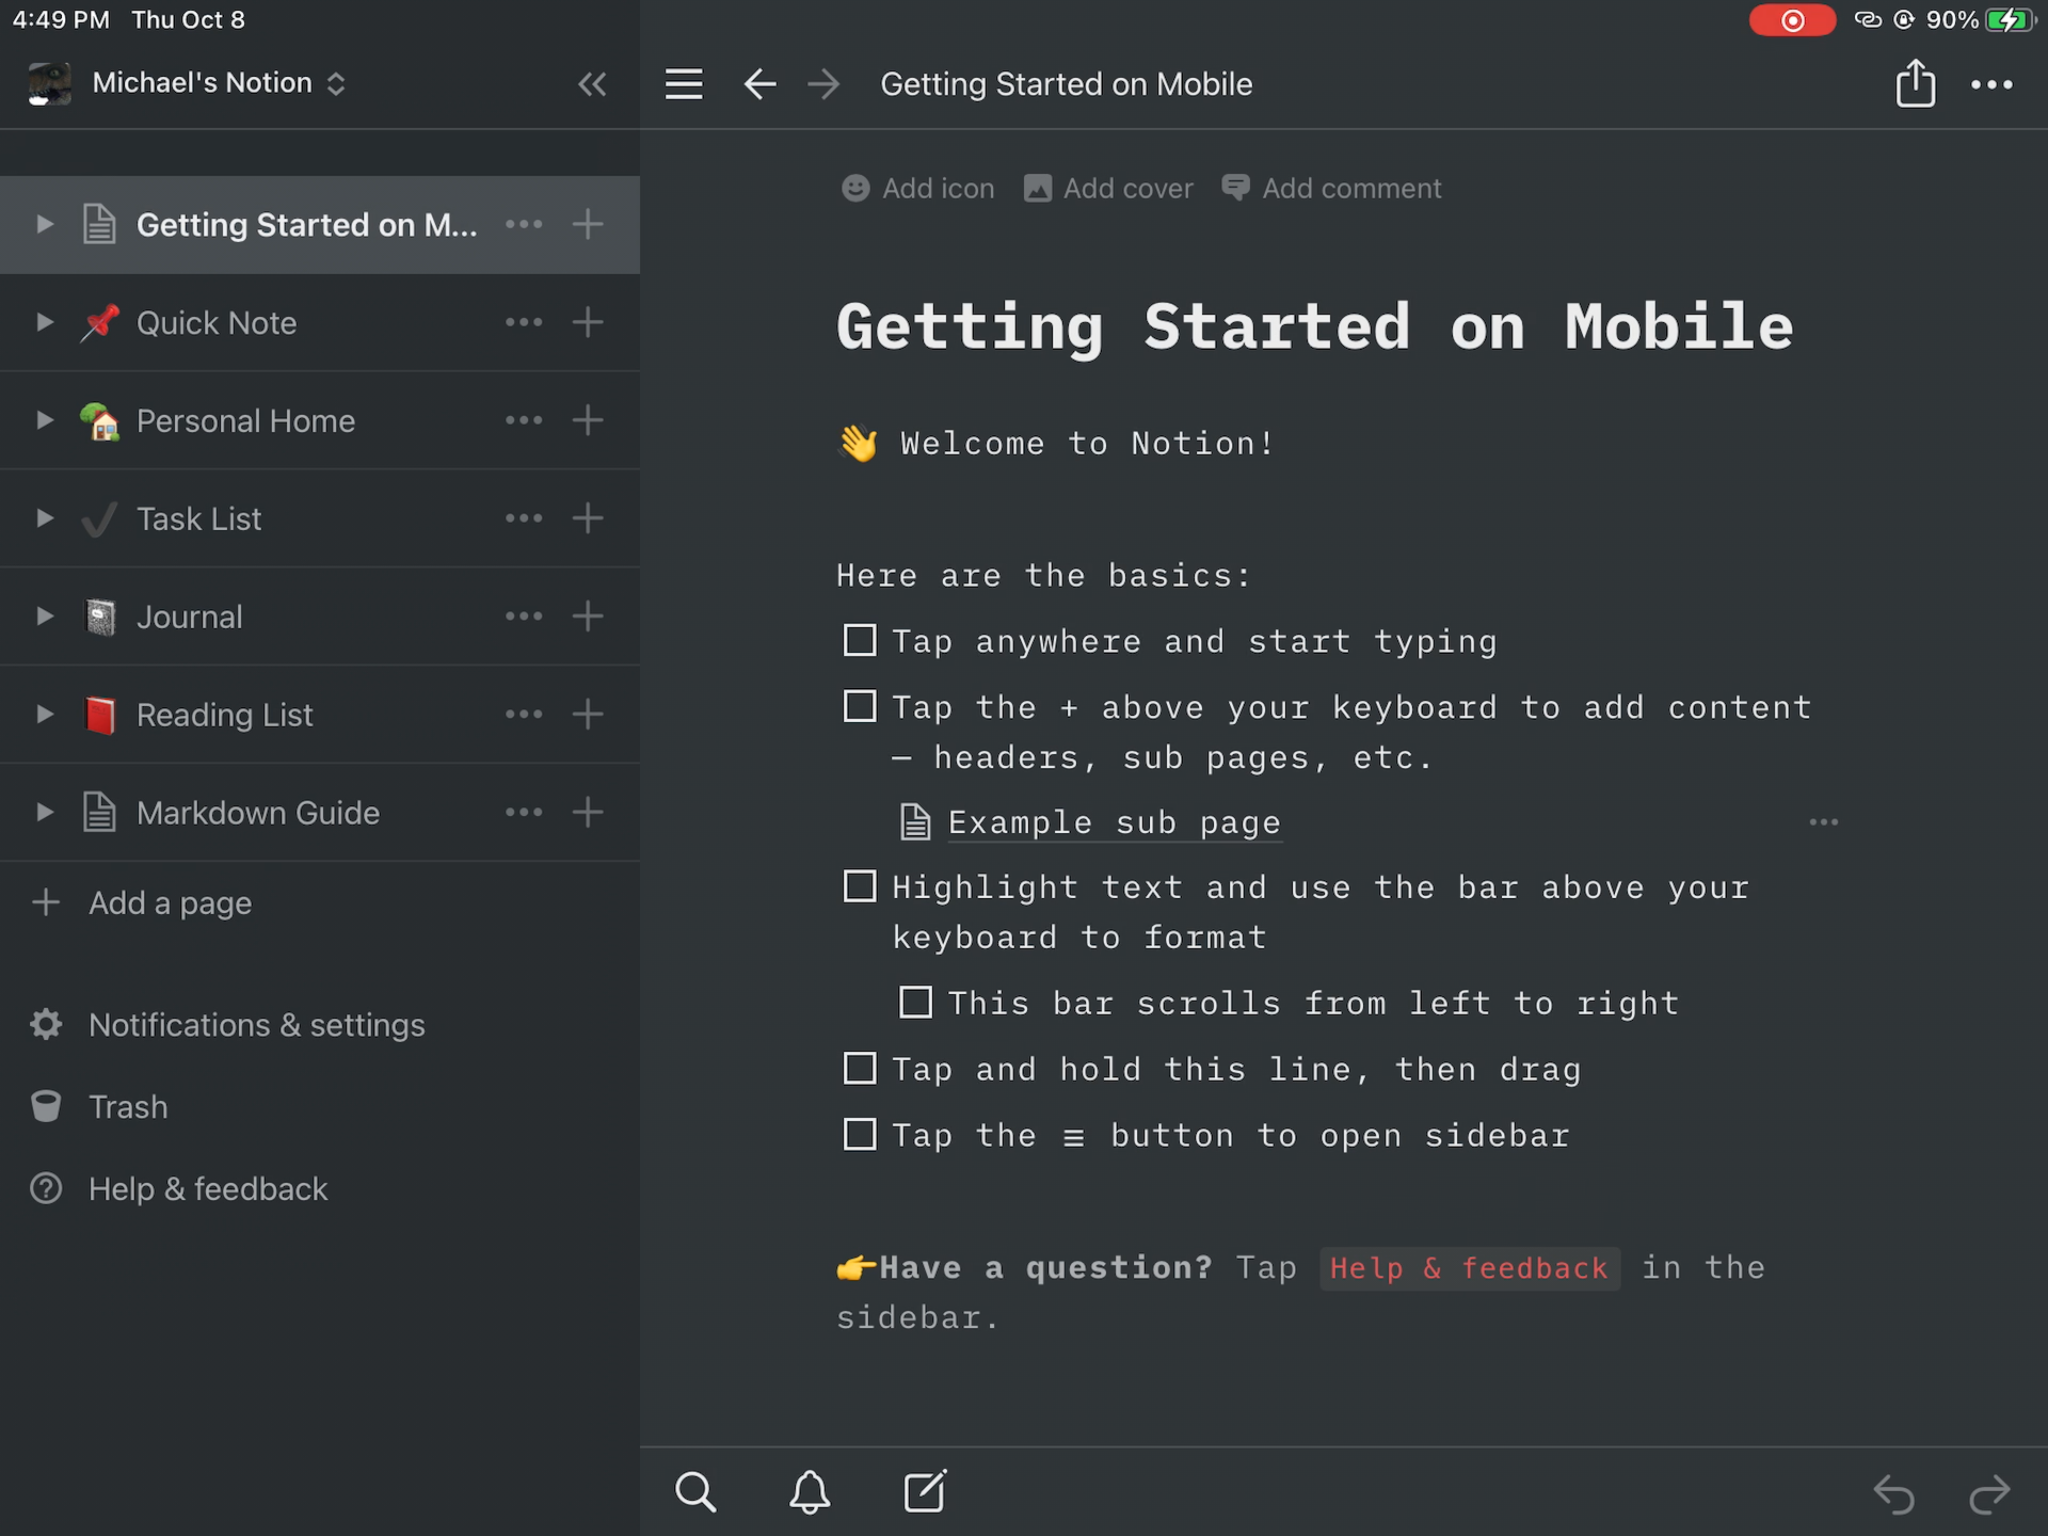The height and width of the screenshot is (1536, 2048).
Task: Open Notifications & settings
Action: pos(227,1025)
